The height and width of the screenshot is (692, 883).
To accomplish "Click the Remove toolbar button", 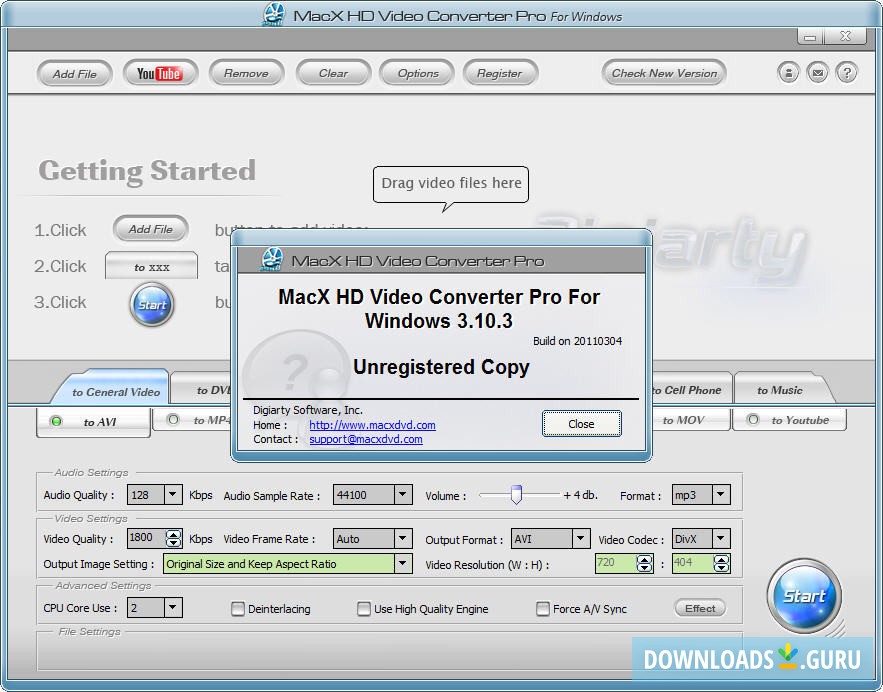I will click(x=246, y=73).
